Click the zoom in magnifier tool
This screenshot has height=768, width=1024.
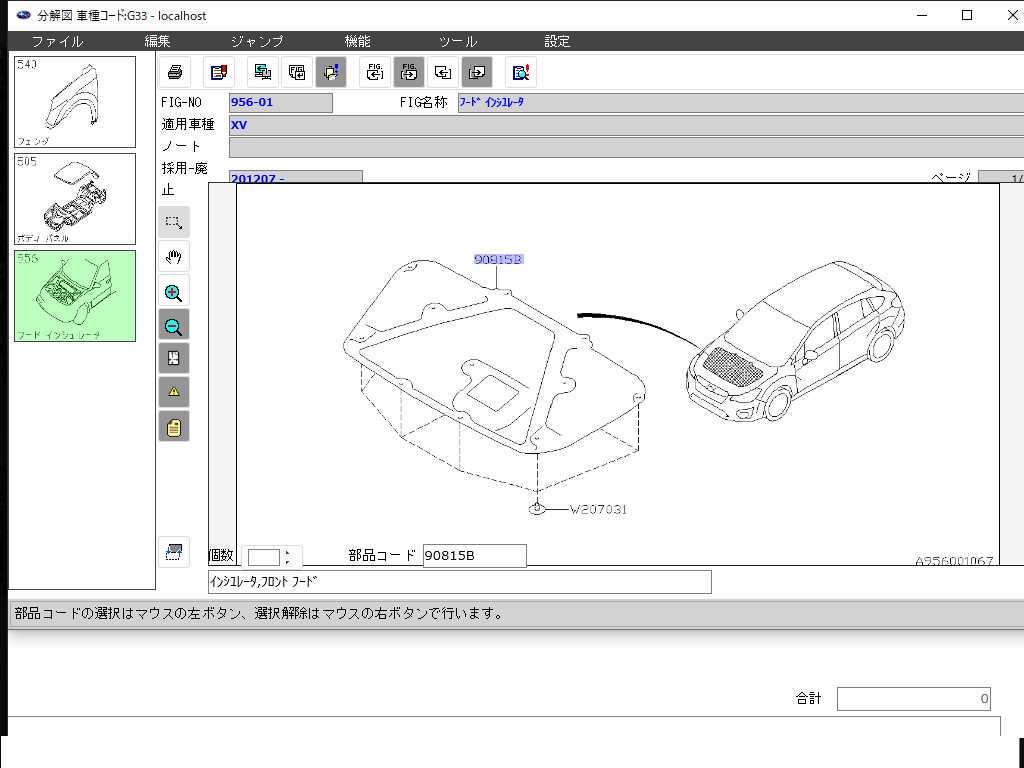174,293
